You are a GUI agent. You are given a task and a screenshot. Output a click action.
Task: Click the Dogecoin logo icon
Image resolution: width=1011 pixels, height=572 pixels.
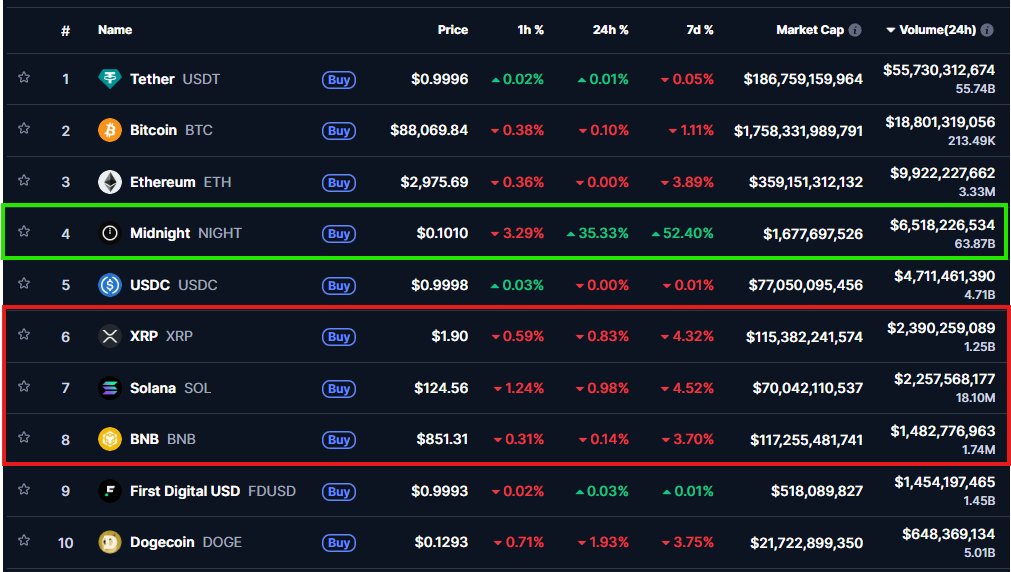click(x=110, y=543)
